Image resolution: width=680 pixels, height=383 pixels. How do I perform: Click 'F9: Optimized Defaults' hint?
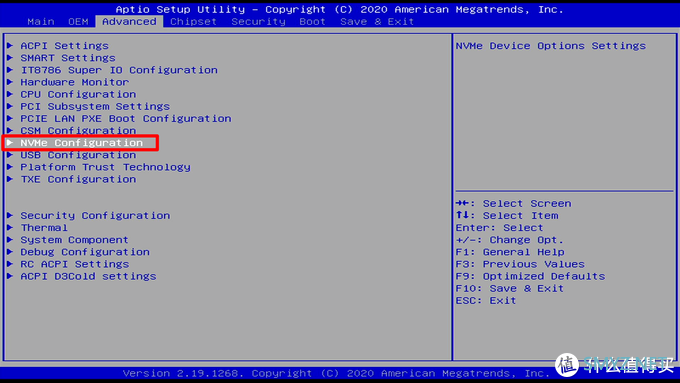coord(530,276)
